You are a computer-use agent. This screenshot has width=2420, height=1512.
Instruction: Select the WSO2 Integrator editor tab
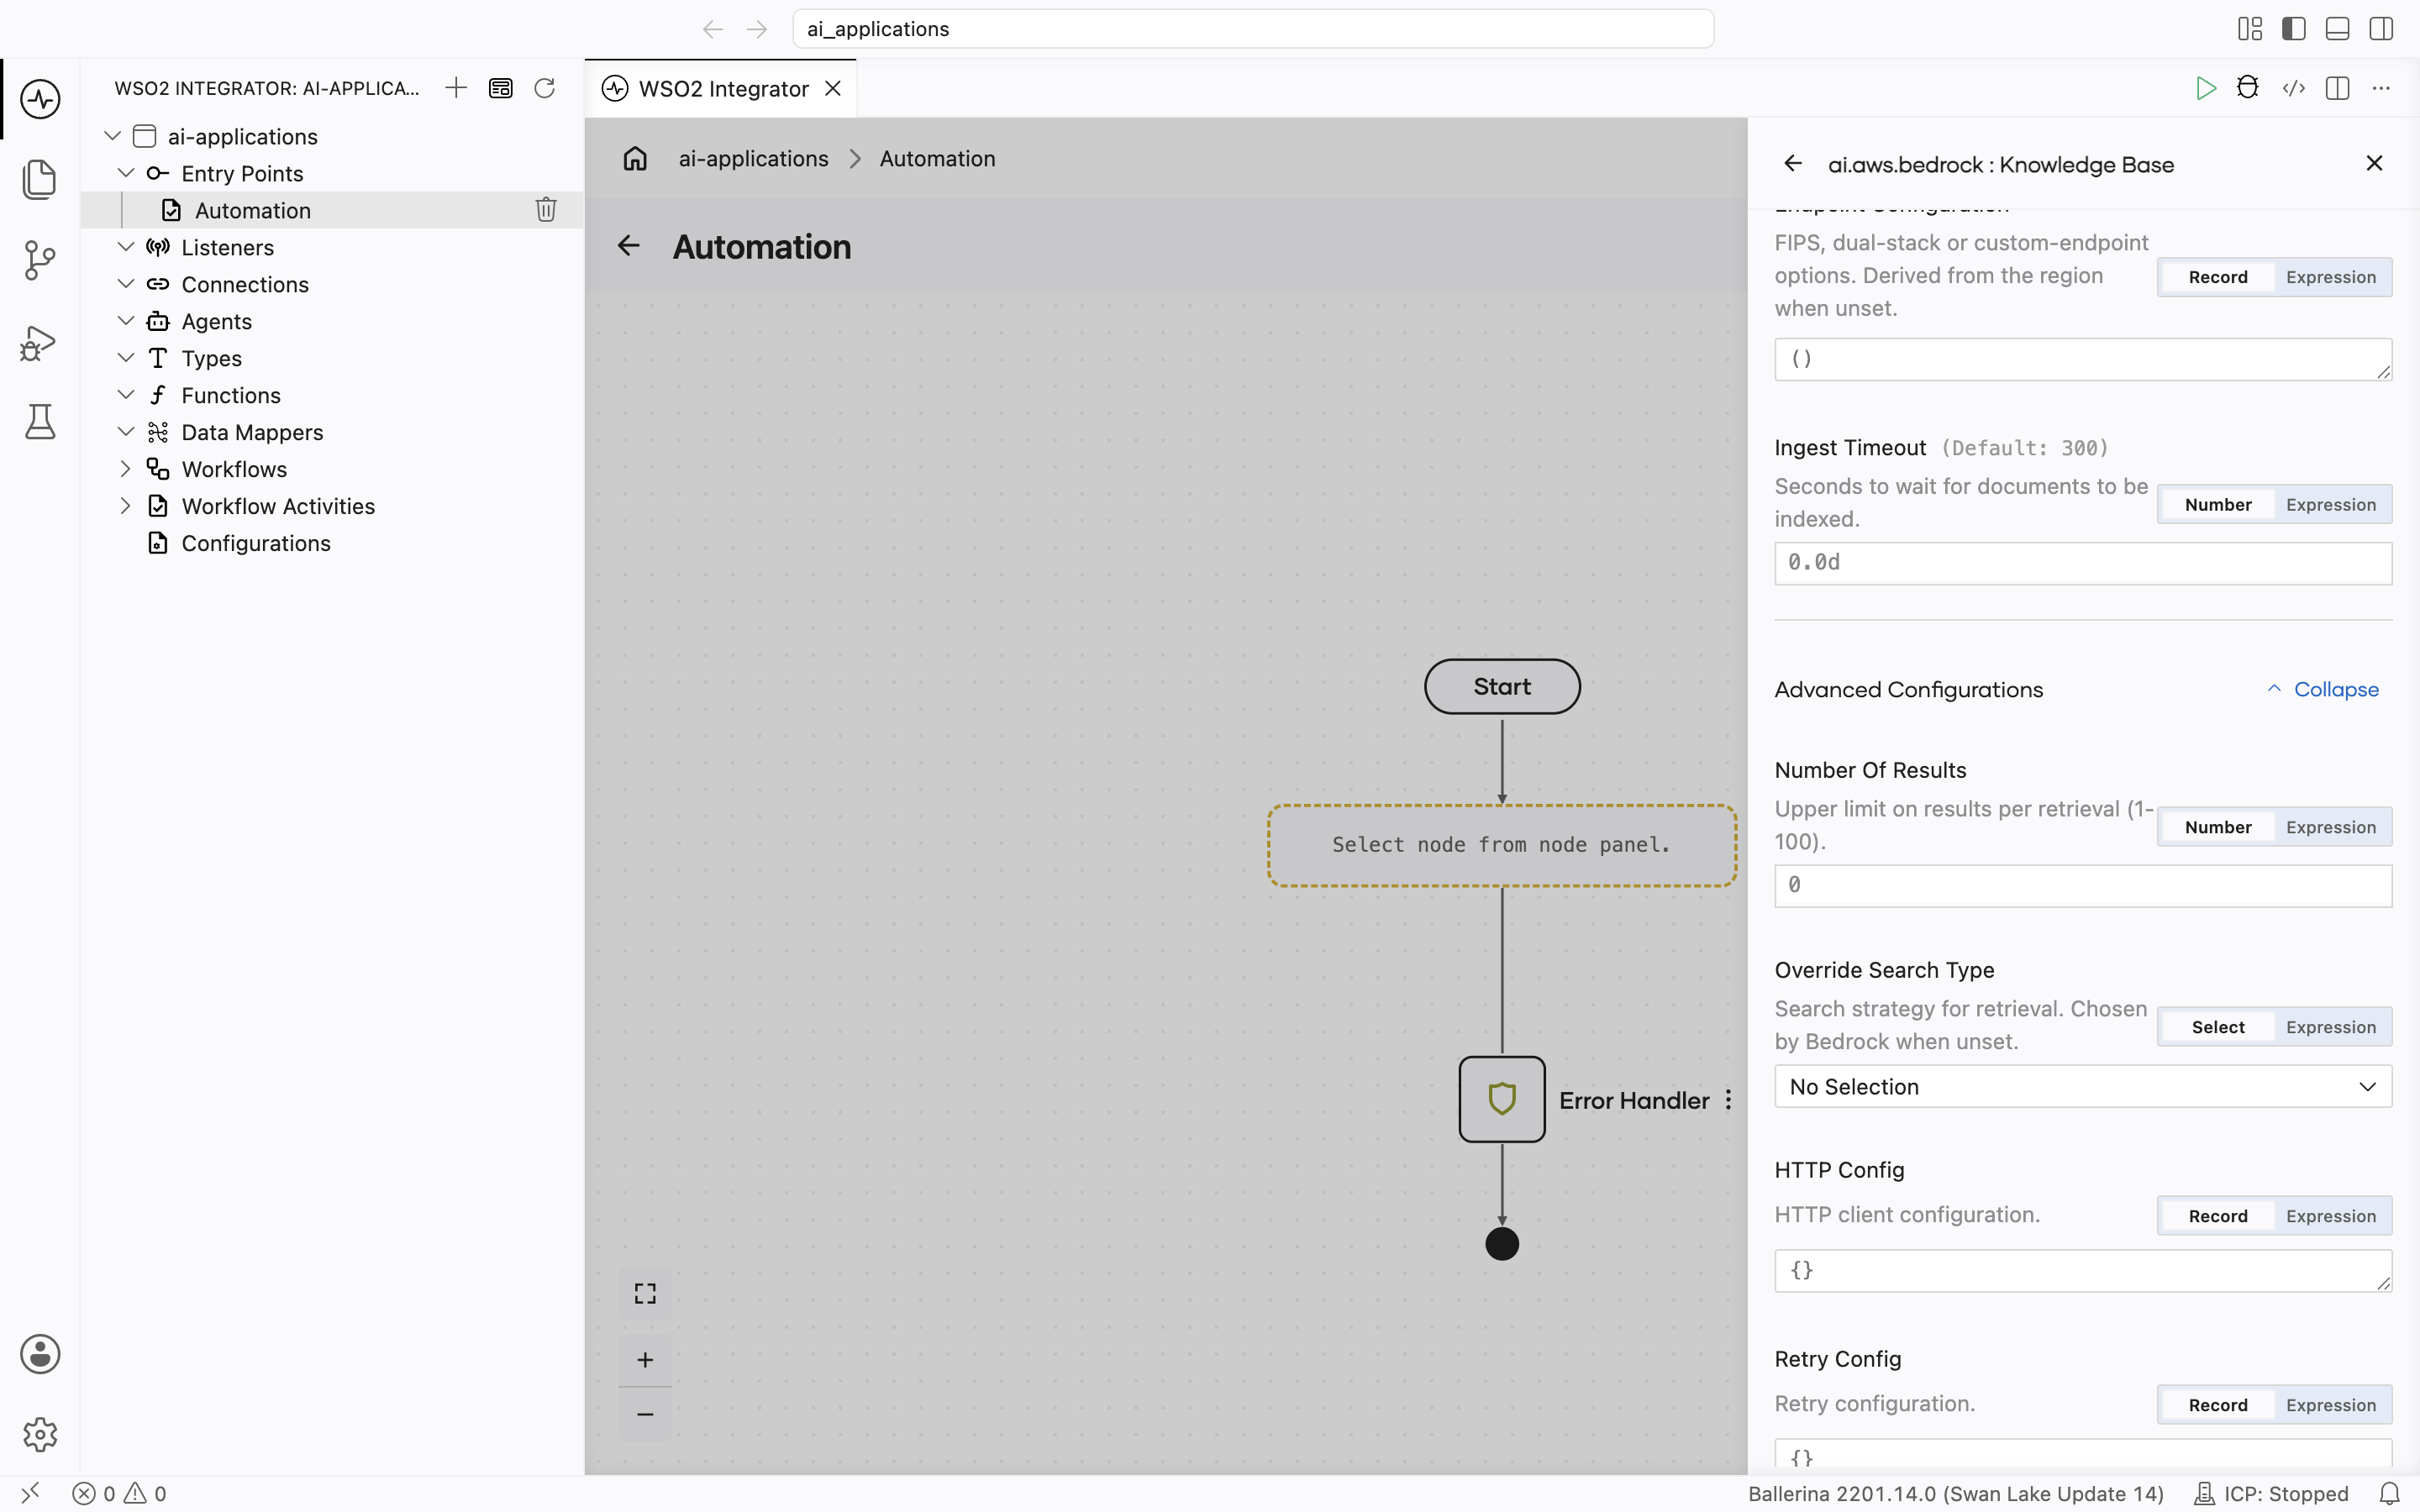click(x=722, y=89)
